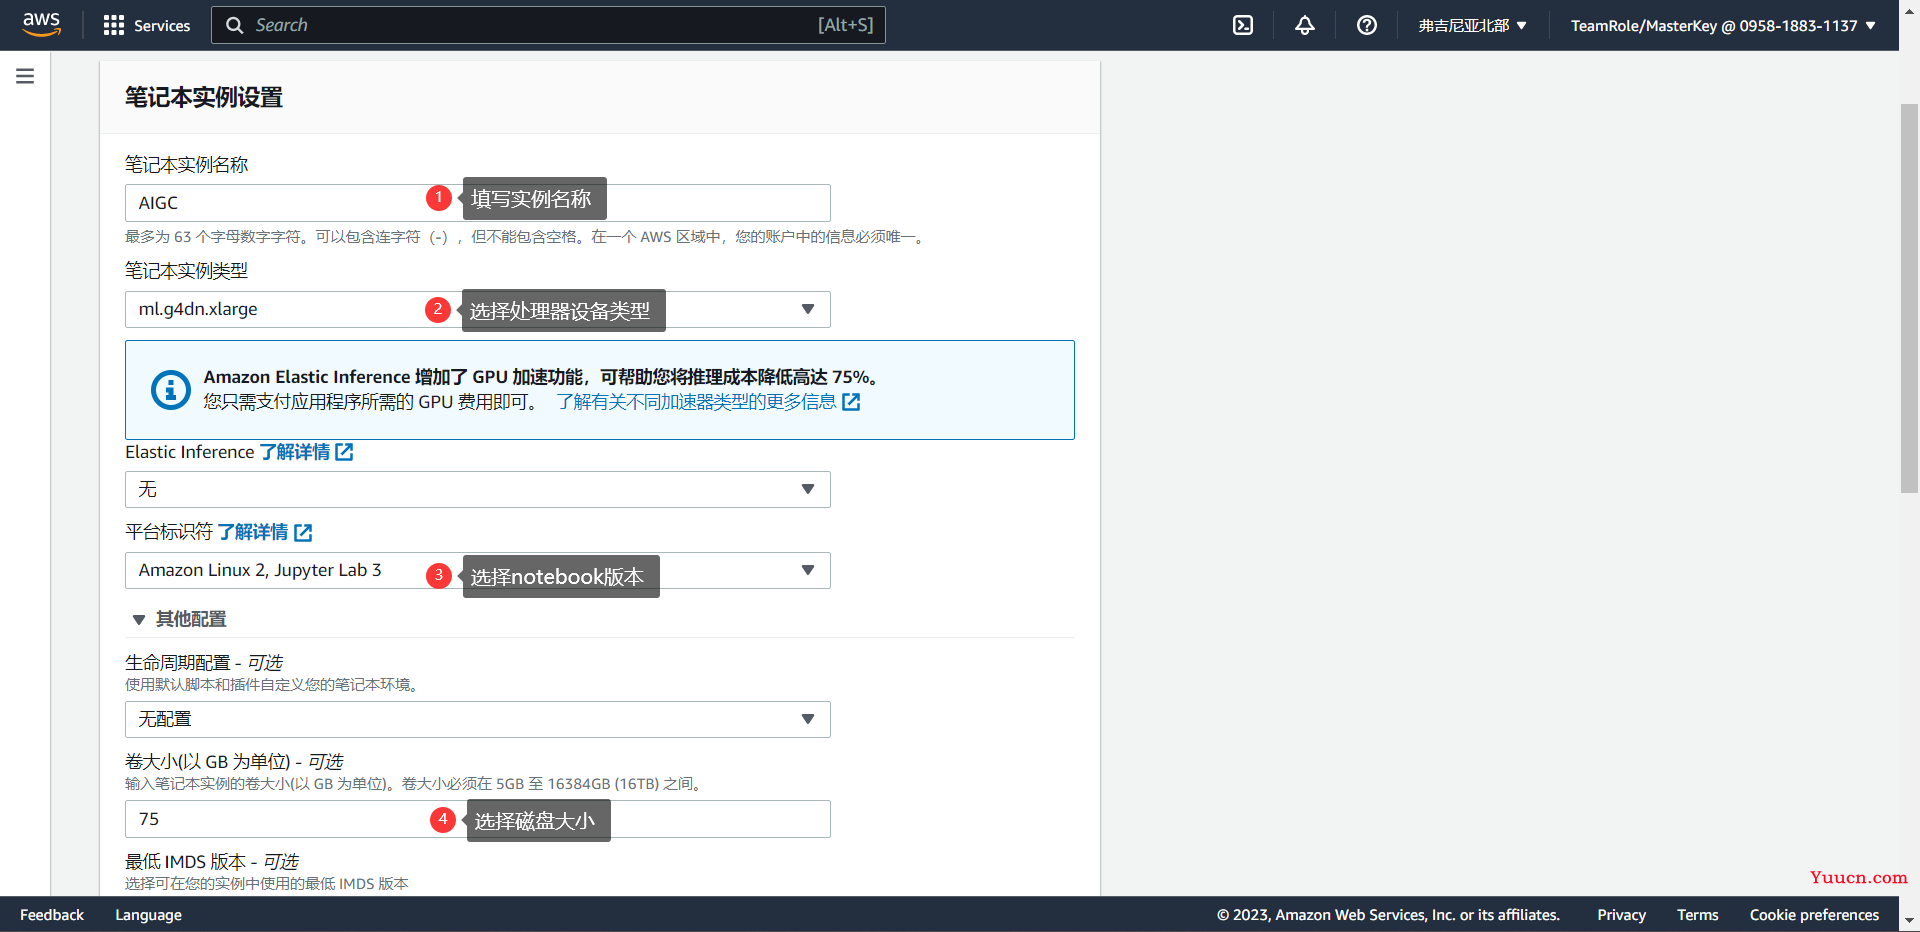Screen dimensions: 1920x932
Task: Open the Services grid menu
Action: click(x=147, y=25)
